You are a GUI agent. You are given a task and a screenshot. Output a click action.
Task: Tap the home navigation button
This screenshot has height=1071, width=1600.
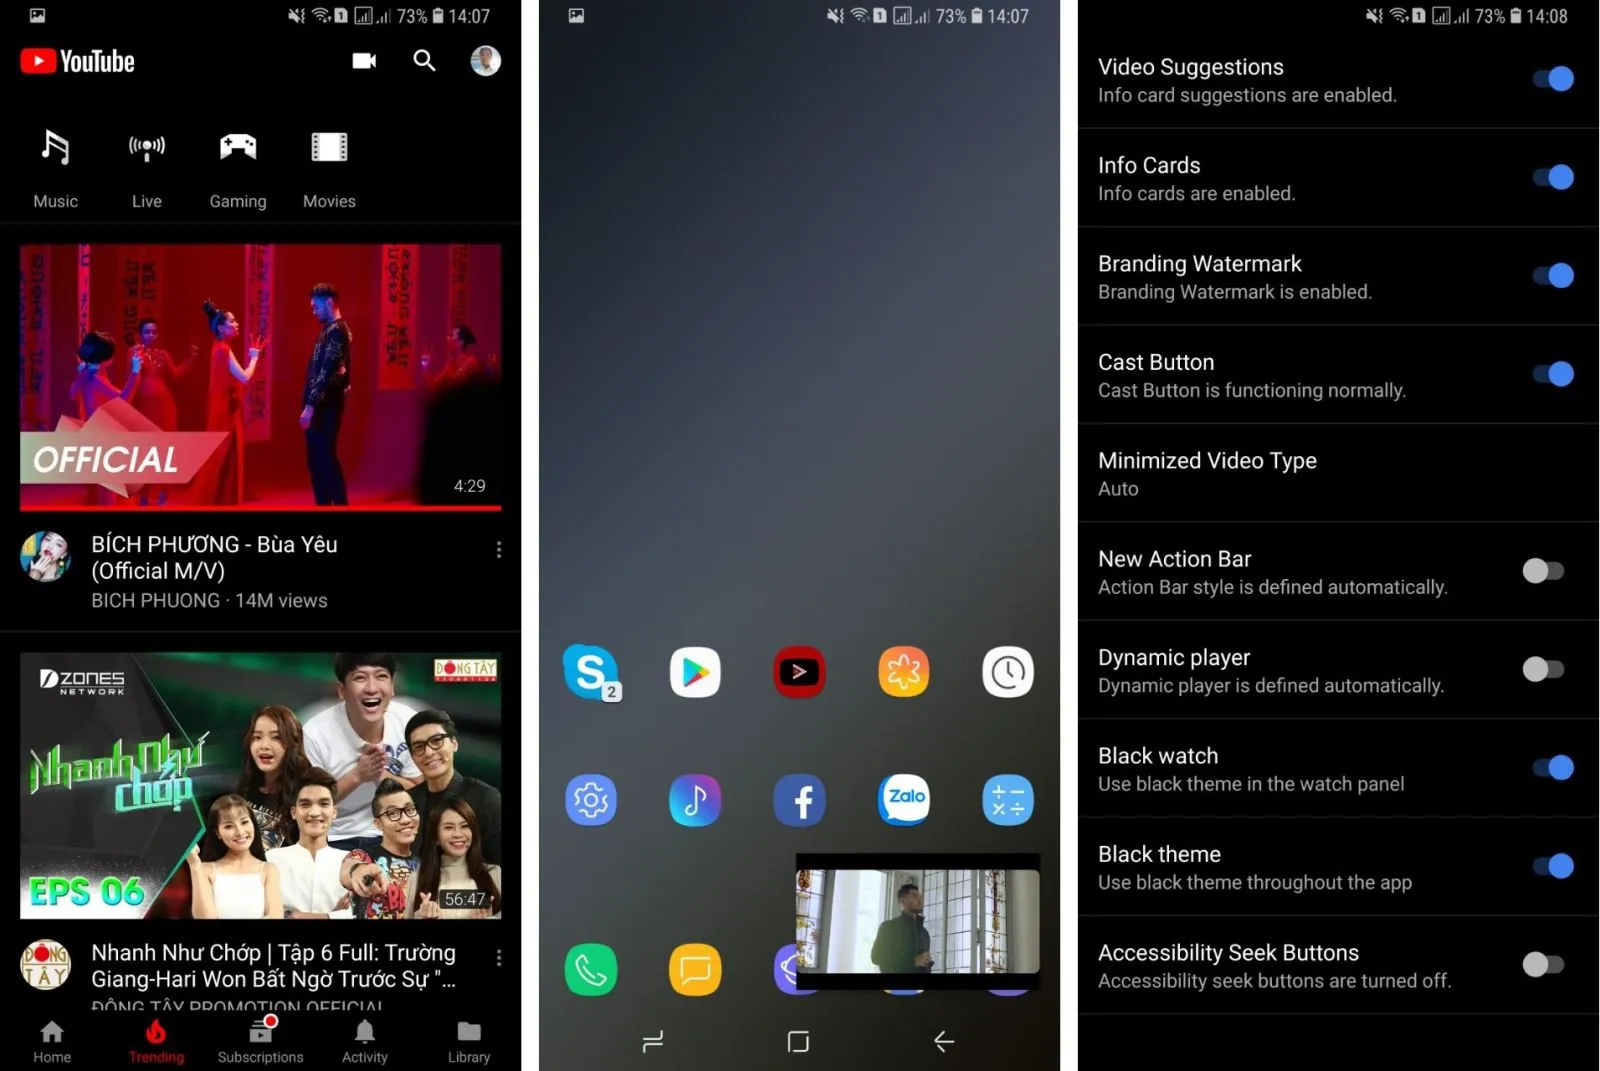pyautogui.click(x=798, y=1042)
